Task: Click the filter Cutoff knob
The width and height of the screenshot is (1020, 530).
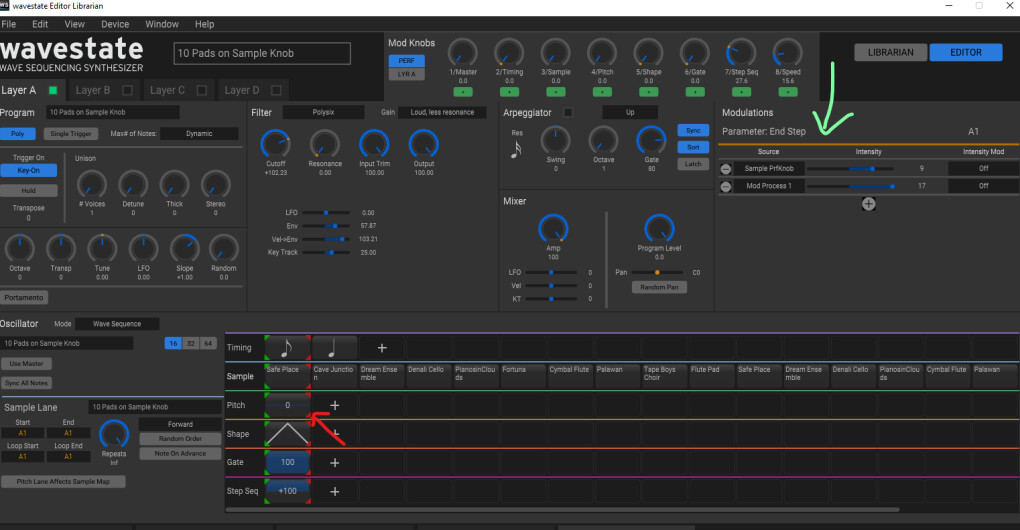Action: [x=275, y=144]
